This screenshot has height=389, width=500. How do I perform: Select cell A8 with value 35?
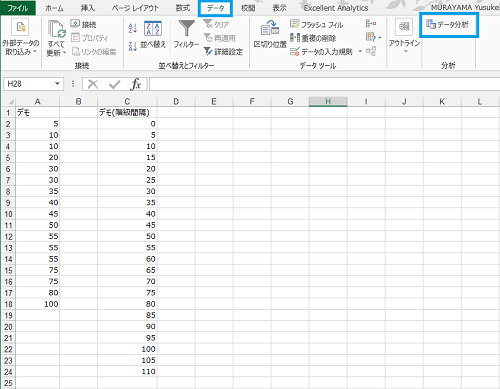(x=38, y=191)
